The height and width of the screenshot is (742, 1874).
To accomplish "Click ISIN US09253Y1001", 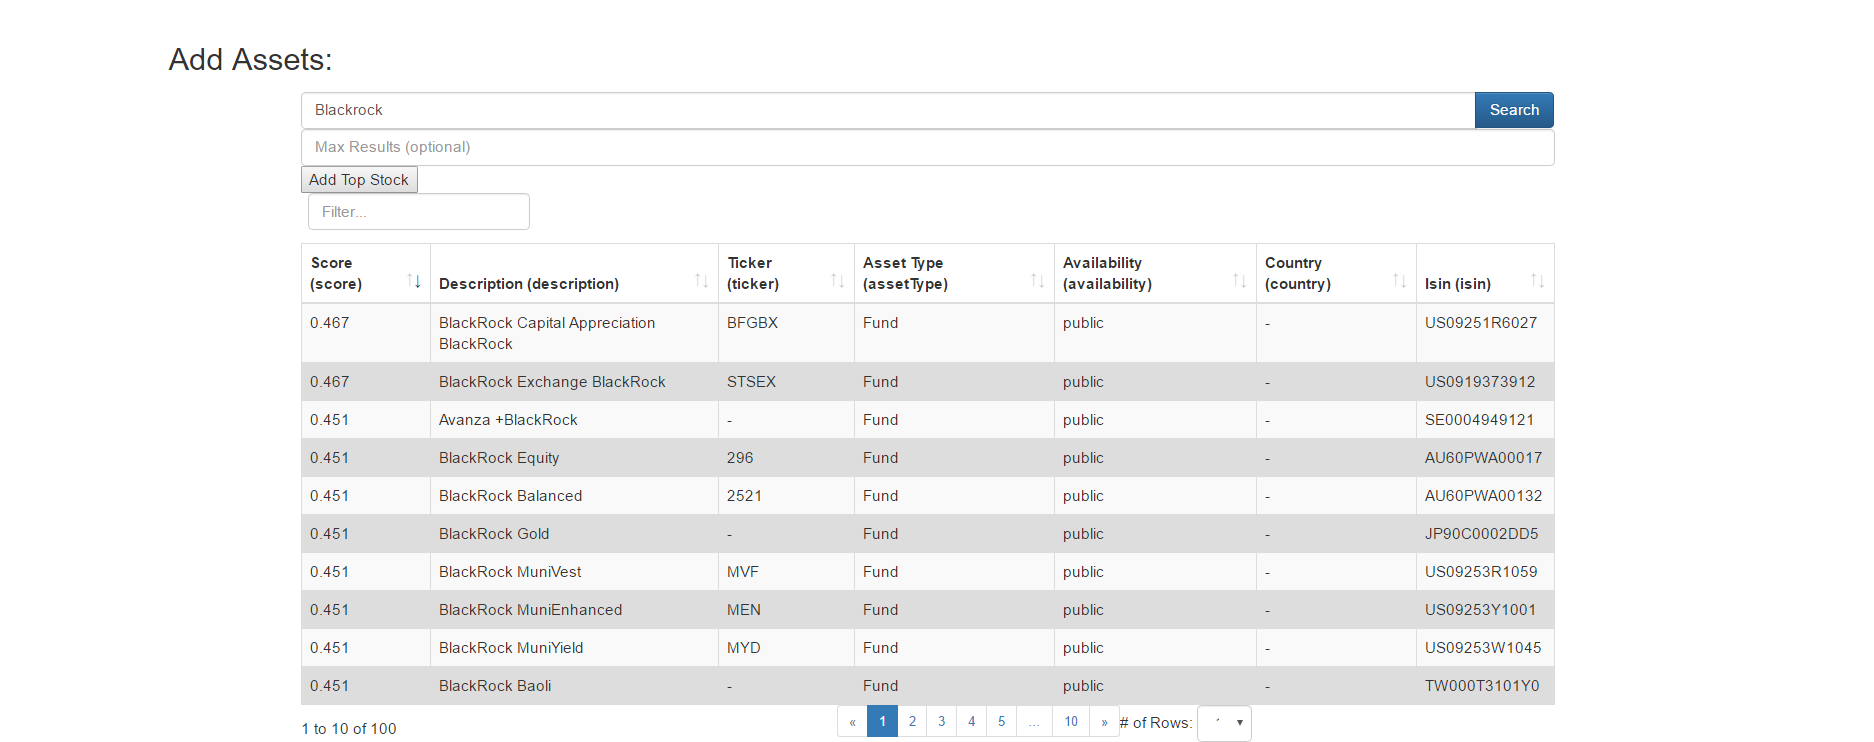I will point(1480,610).
